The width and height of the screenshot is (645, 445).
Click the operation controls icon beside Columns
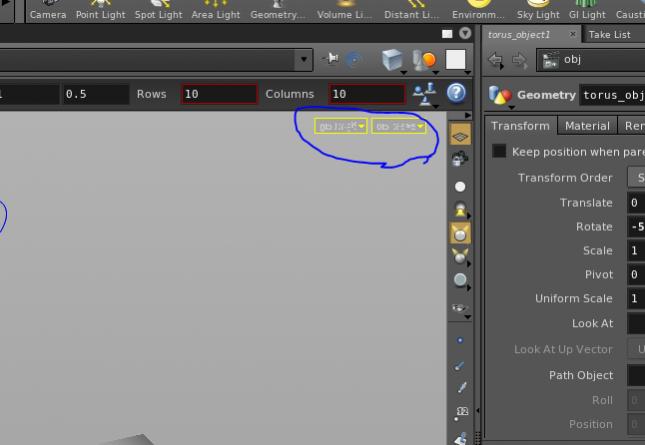tap(425, 94)
